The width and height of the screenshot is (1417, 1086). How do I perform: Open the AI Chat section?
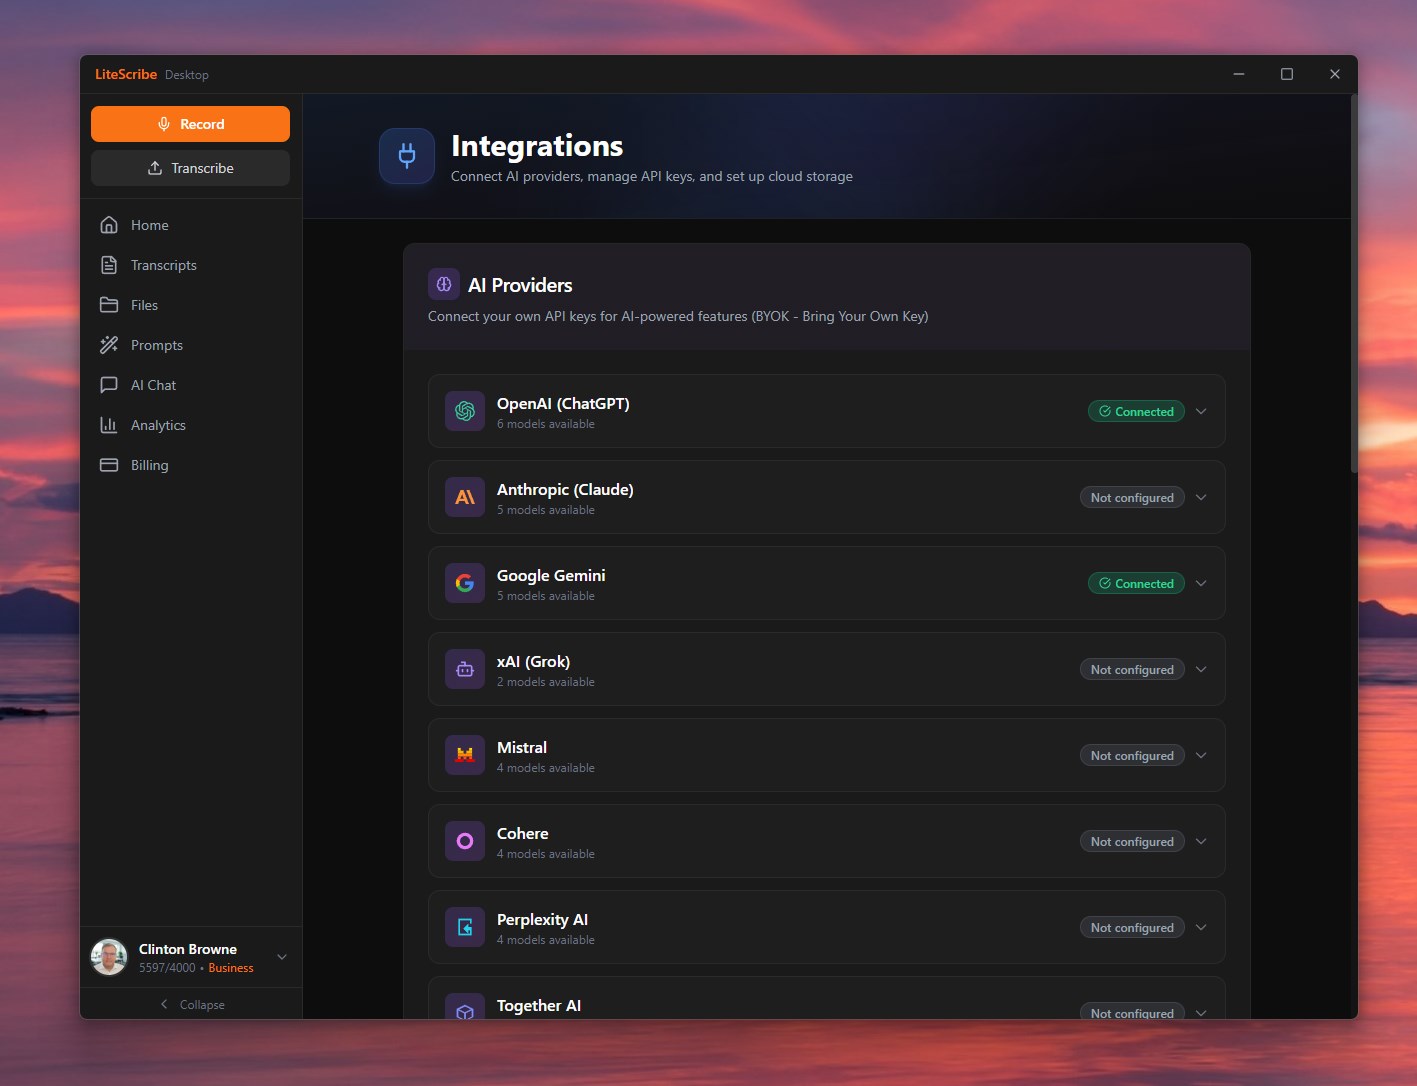pos(191,385)
